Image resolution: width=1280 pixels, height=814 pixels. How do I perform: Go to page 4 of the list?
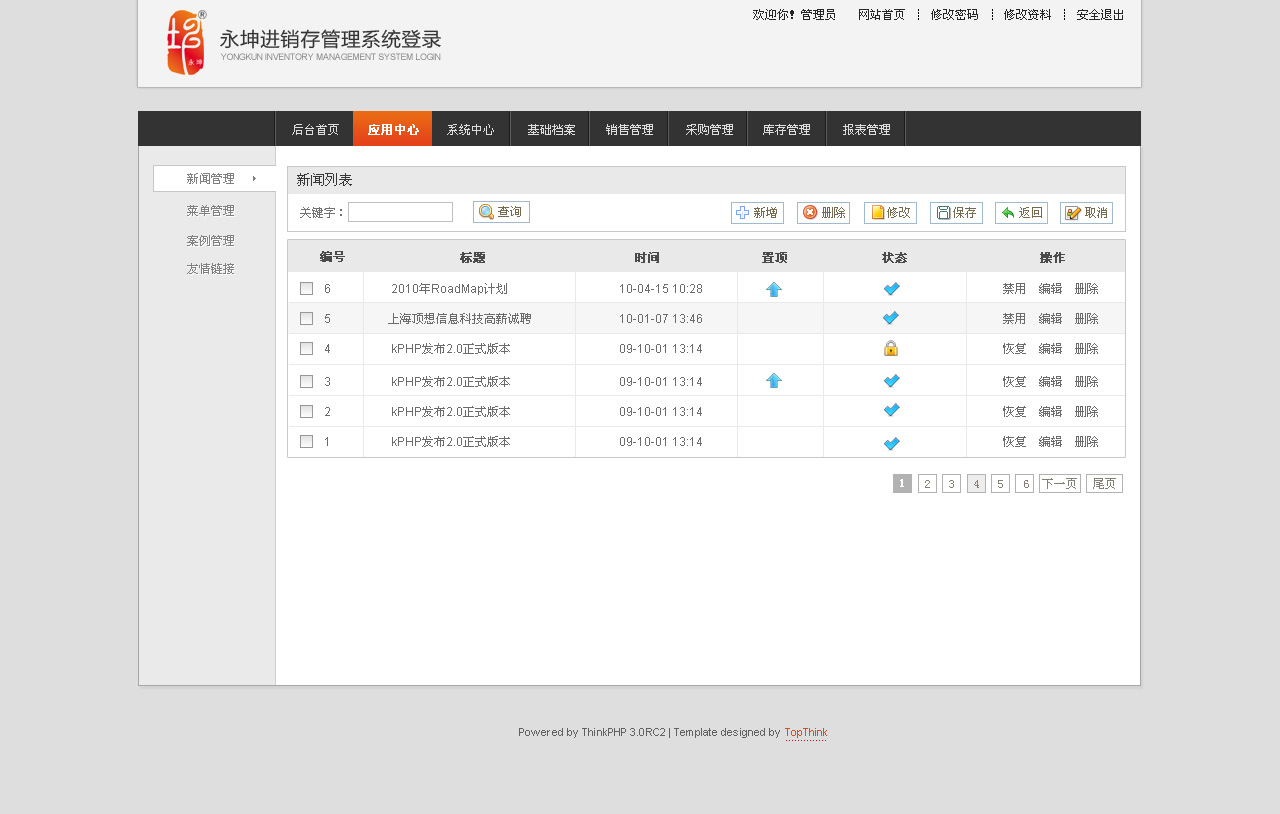[976, 484]
